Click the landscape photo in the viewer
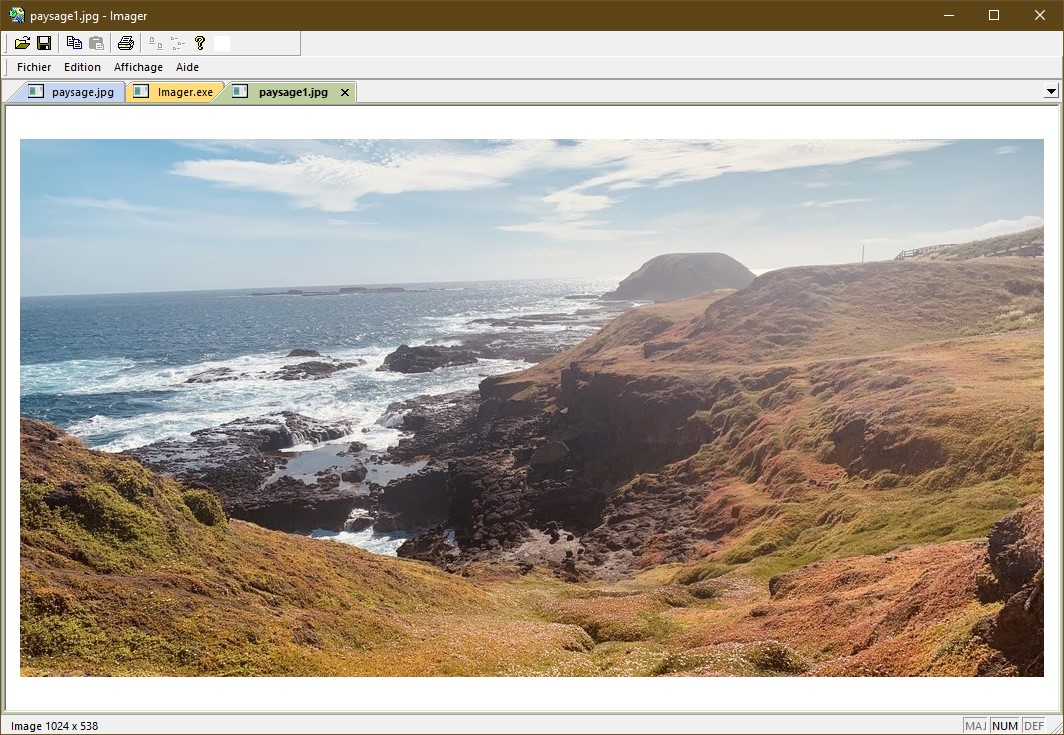Image resolution: width=1064 pixels, height=735 pixels. 531,407
